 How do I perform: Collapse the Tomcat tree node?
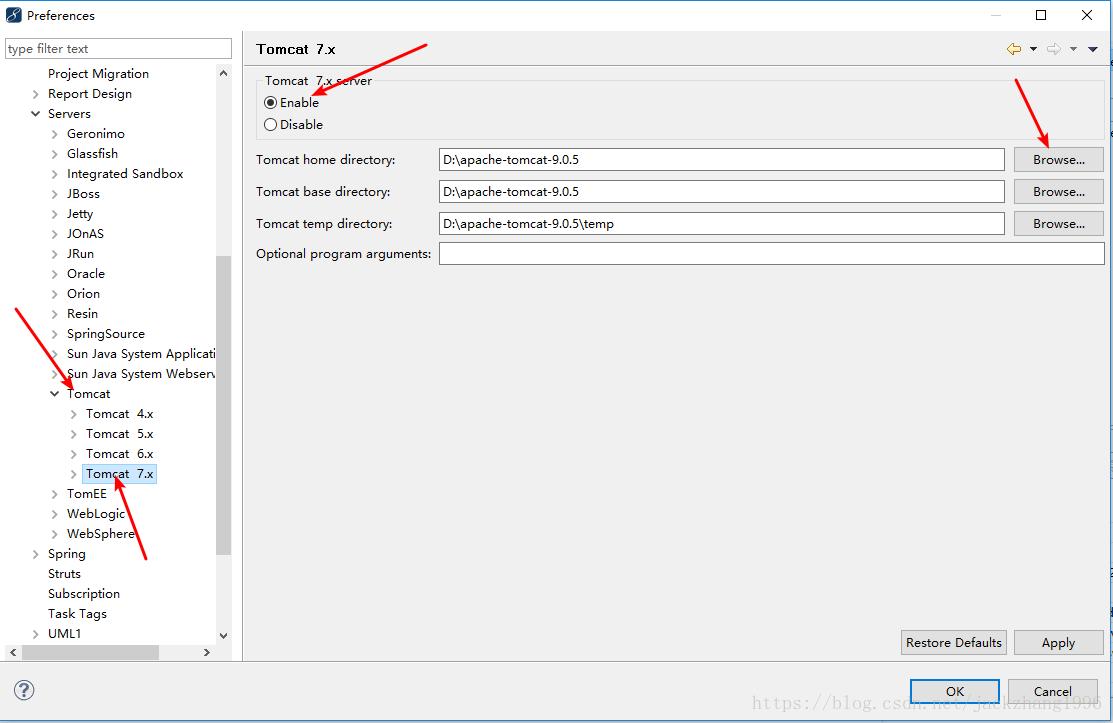pyautogui.click(x=55, y=394)
